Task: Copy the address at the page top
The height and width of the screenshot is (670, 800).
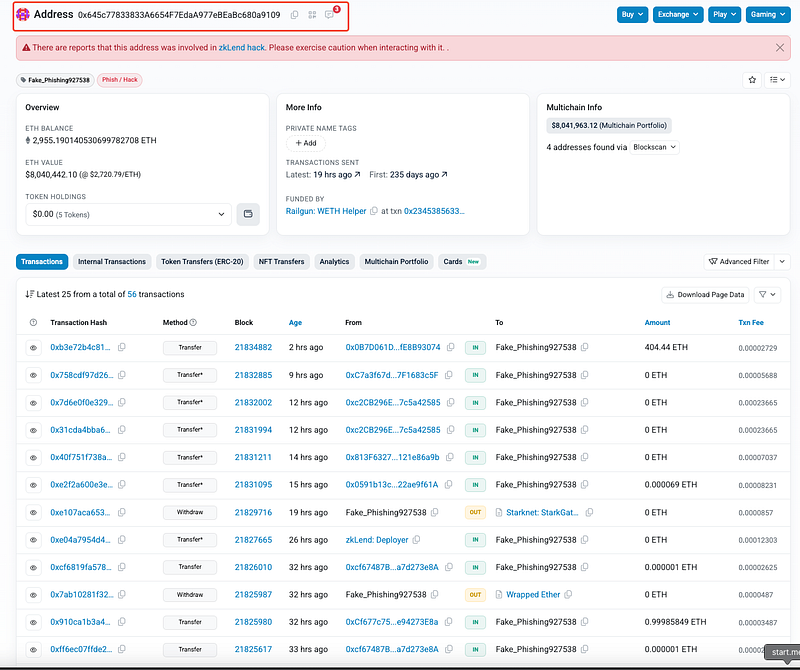Action: click(x=294, y=15)
